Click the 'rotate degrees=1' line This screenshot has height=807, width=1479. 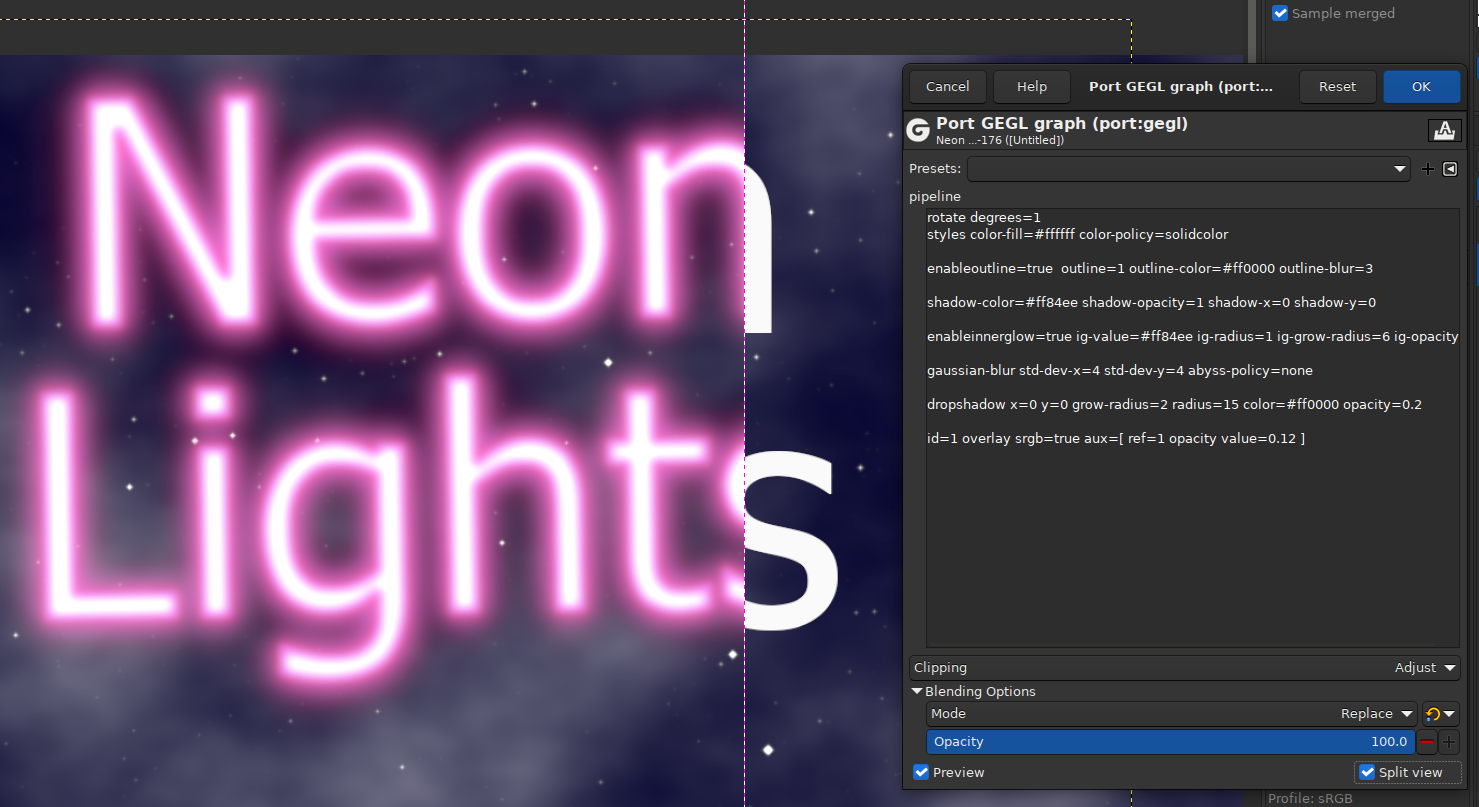tap(984, 217)
